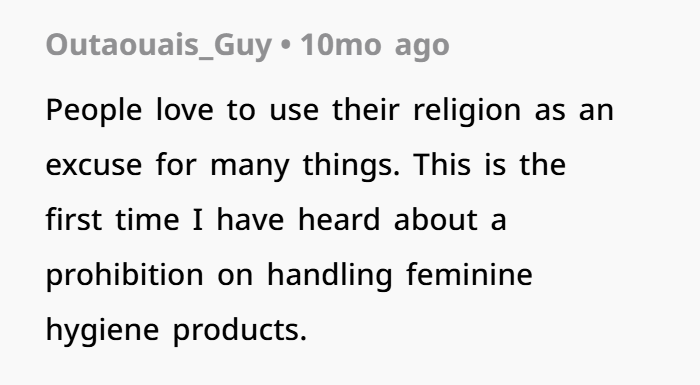Click the 10mo ago timestamp
The image size is (700, 385).
(375, 46)
